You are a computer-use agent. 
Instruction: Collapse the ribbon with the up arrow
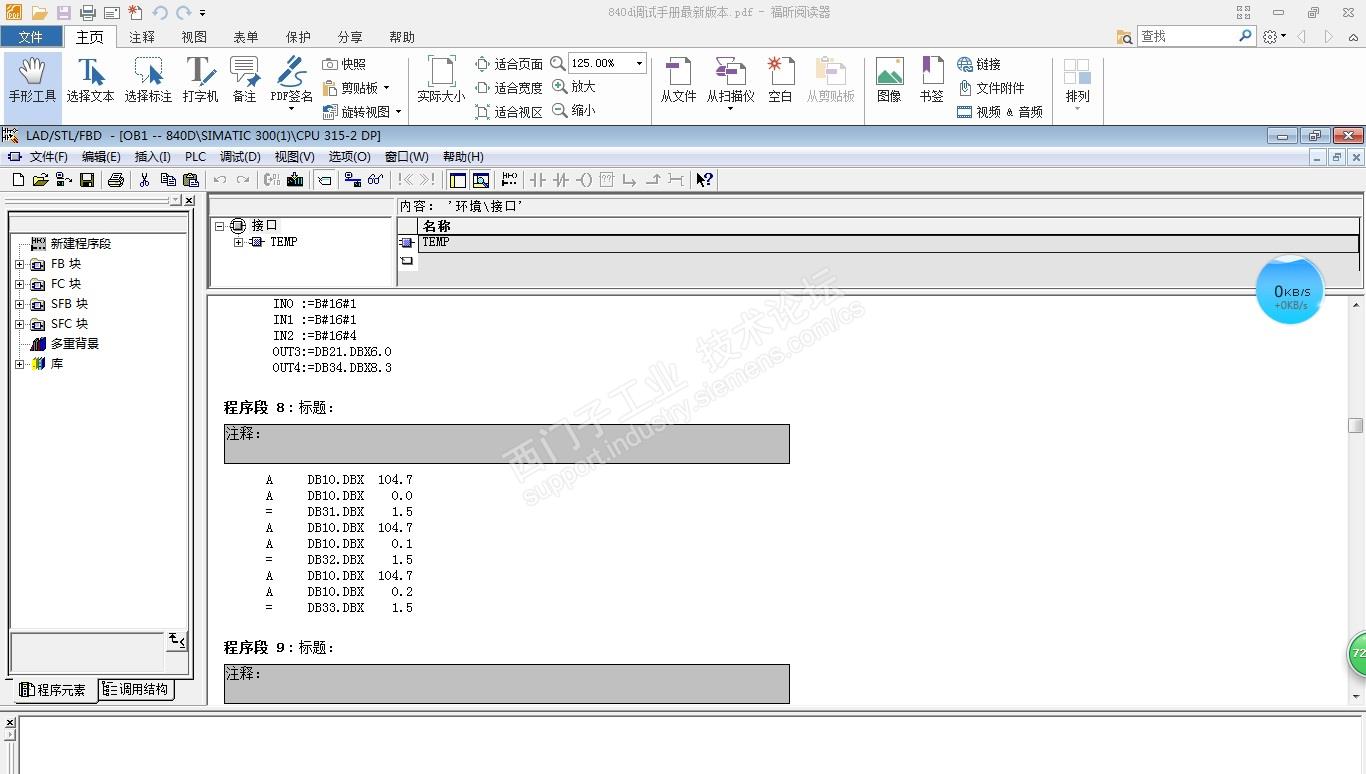point(1355,37)
